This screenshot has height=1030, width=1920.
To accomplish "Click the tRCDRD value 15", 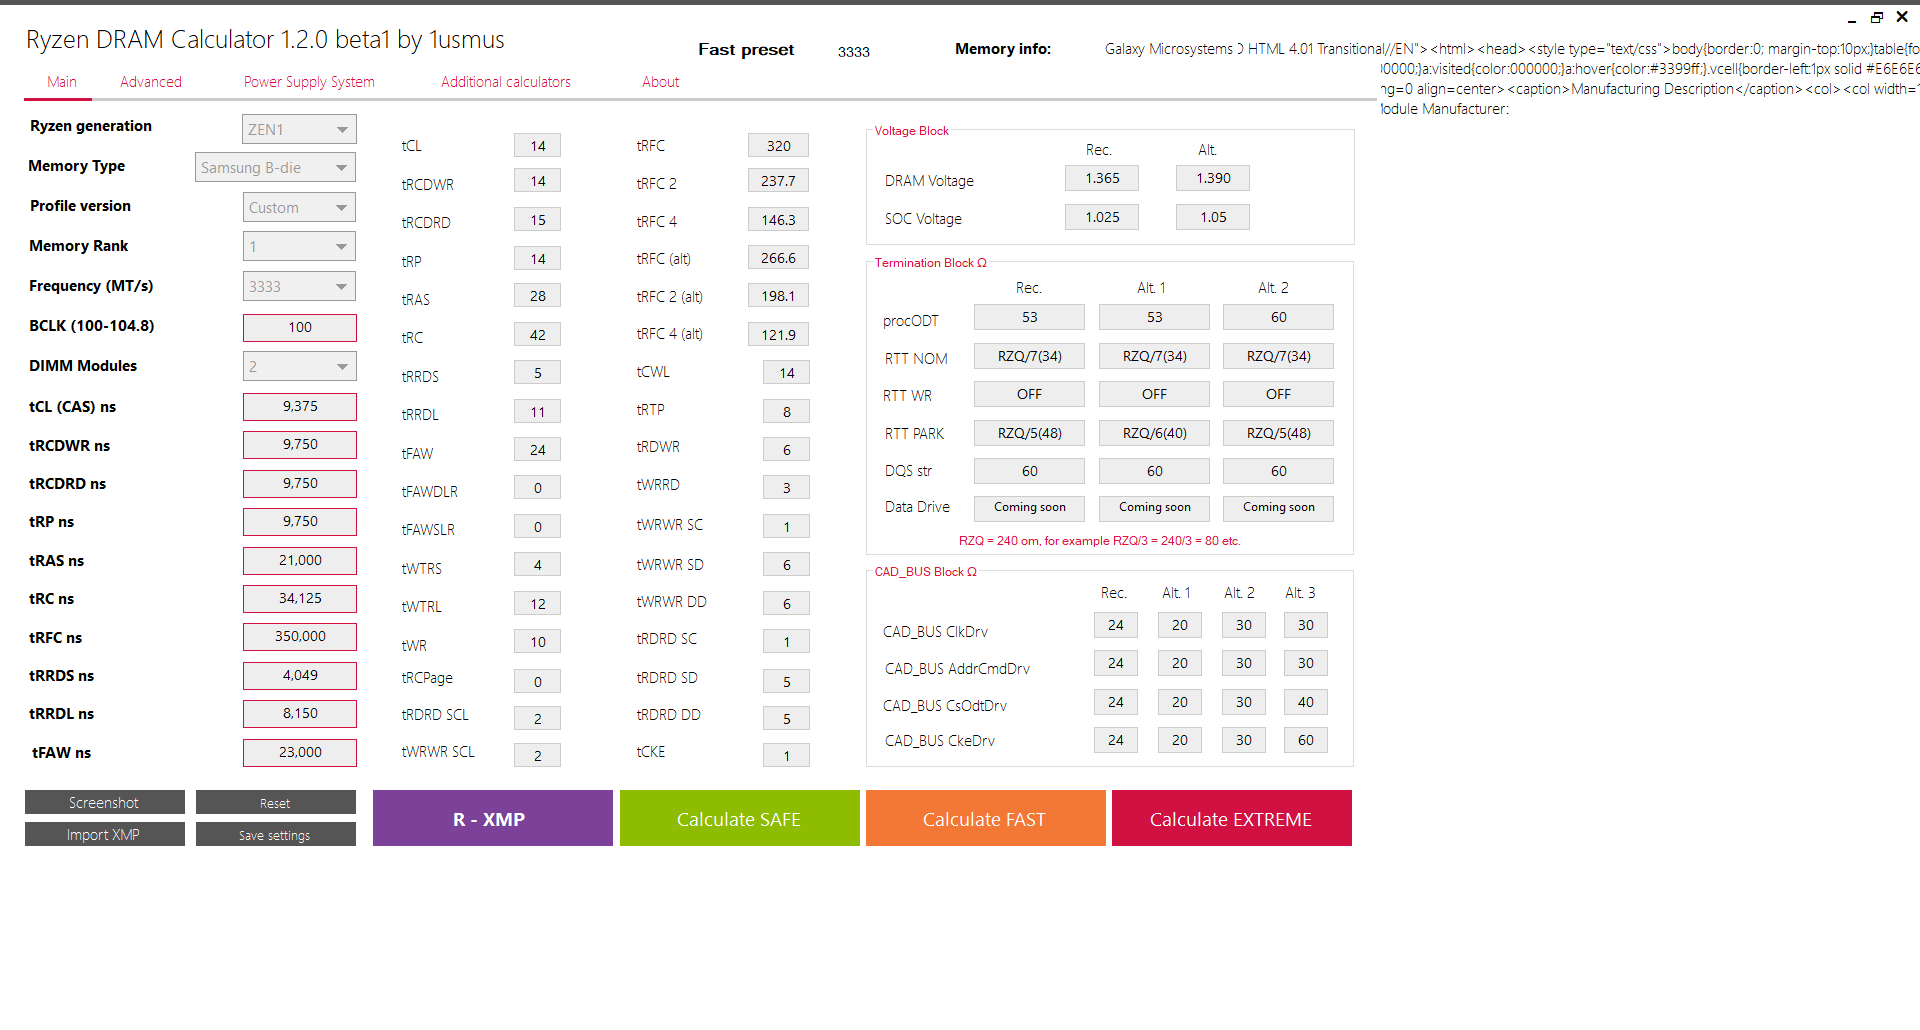I will pos(538,220).
